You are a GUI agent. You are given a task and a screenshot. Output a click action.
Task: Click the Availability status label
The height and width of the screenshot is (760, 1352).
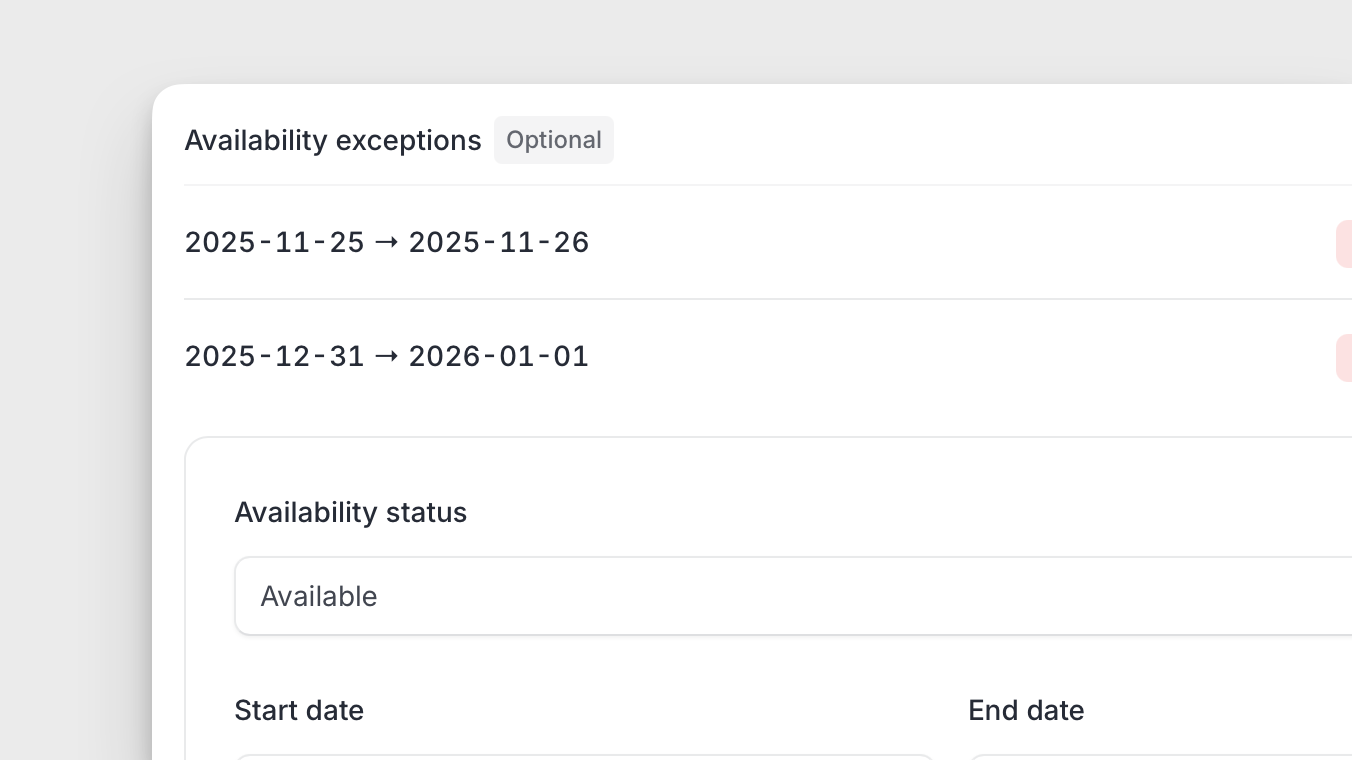[350, 512]
